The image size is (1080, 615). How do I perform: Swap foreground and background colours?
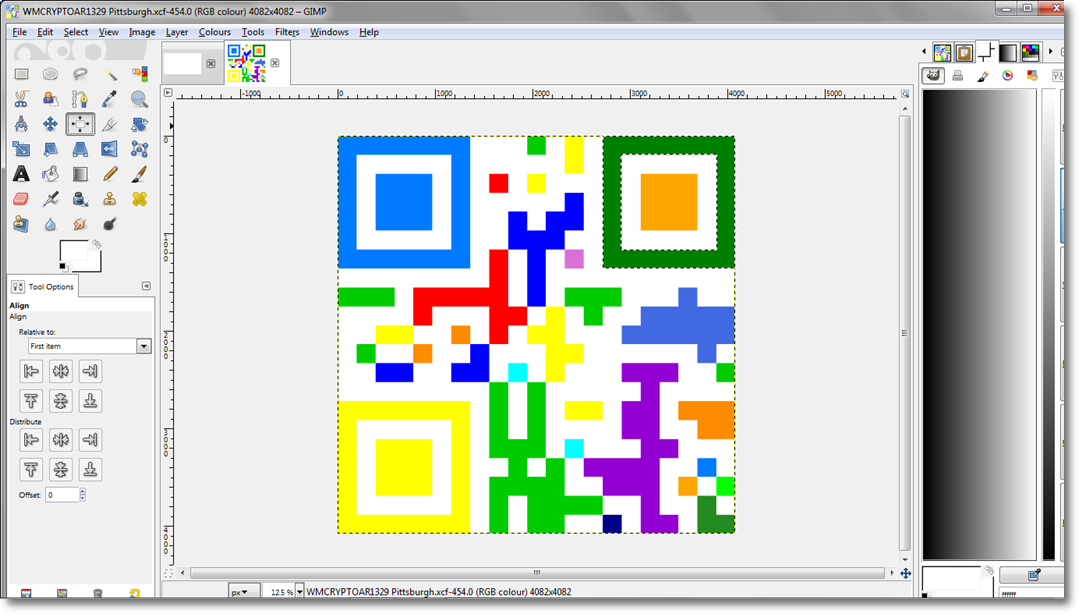[x=96, y=244]
